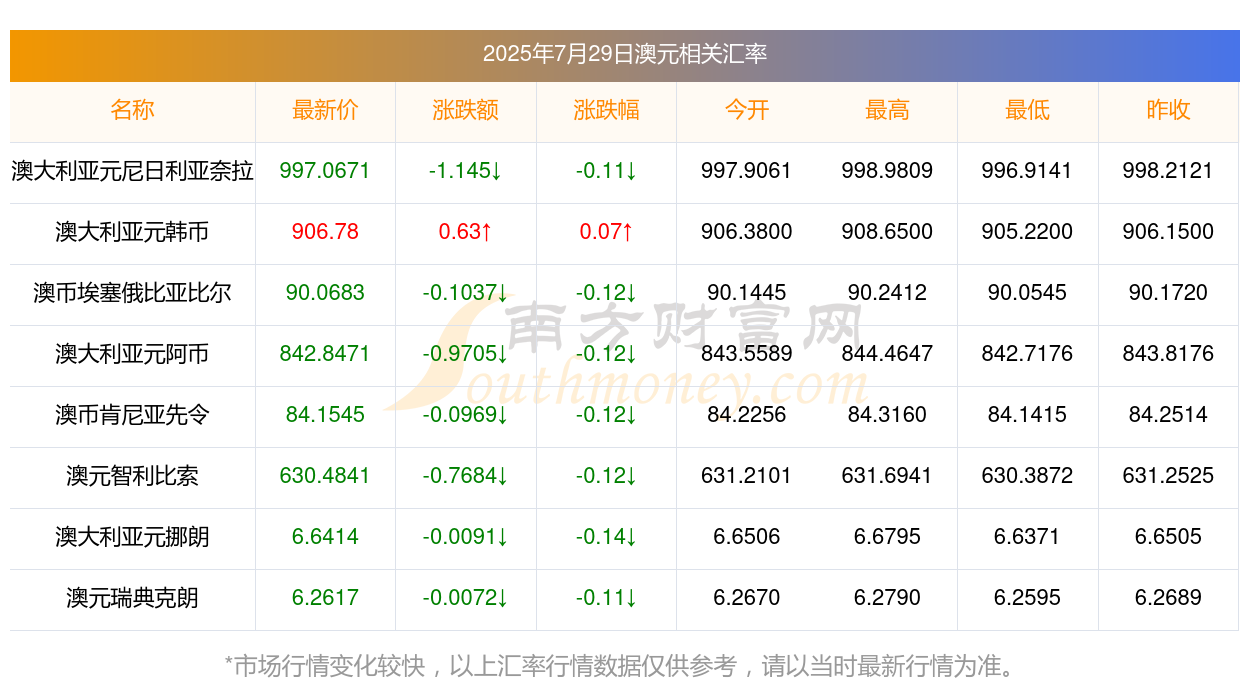Click previous close 998.2121
Screen dimensions: 1250x698
coord(1168,171)
